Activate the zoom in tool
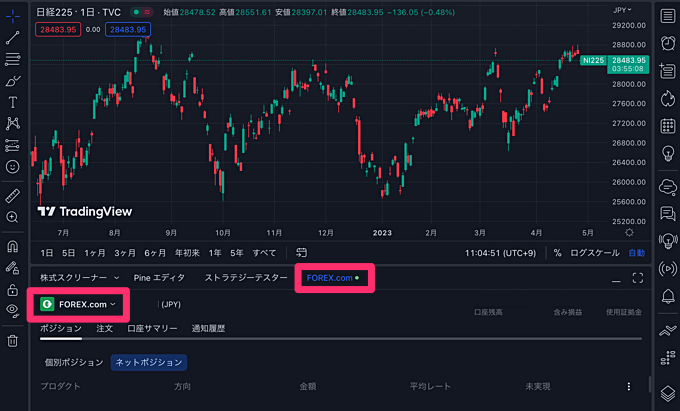Screen dimensions: 680x411 13,217
